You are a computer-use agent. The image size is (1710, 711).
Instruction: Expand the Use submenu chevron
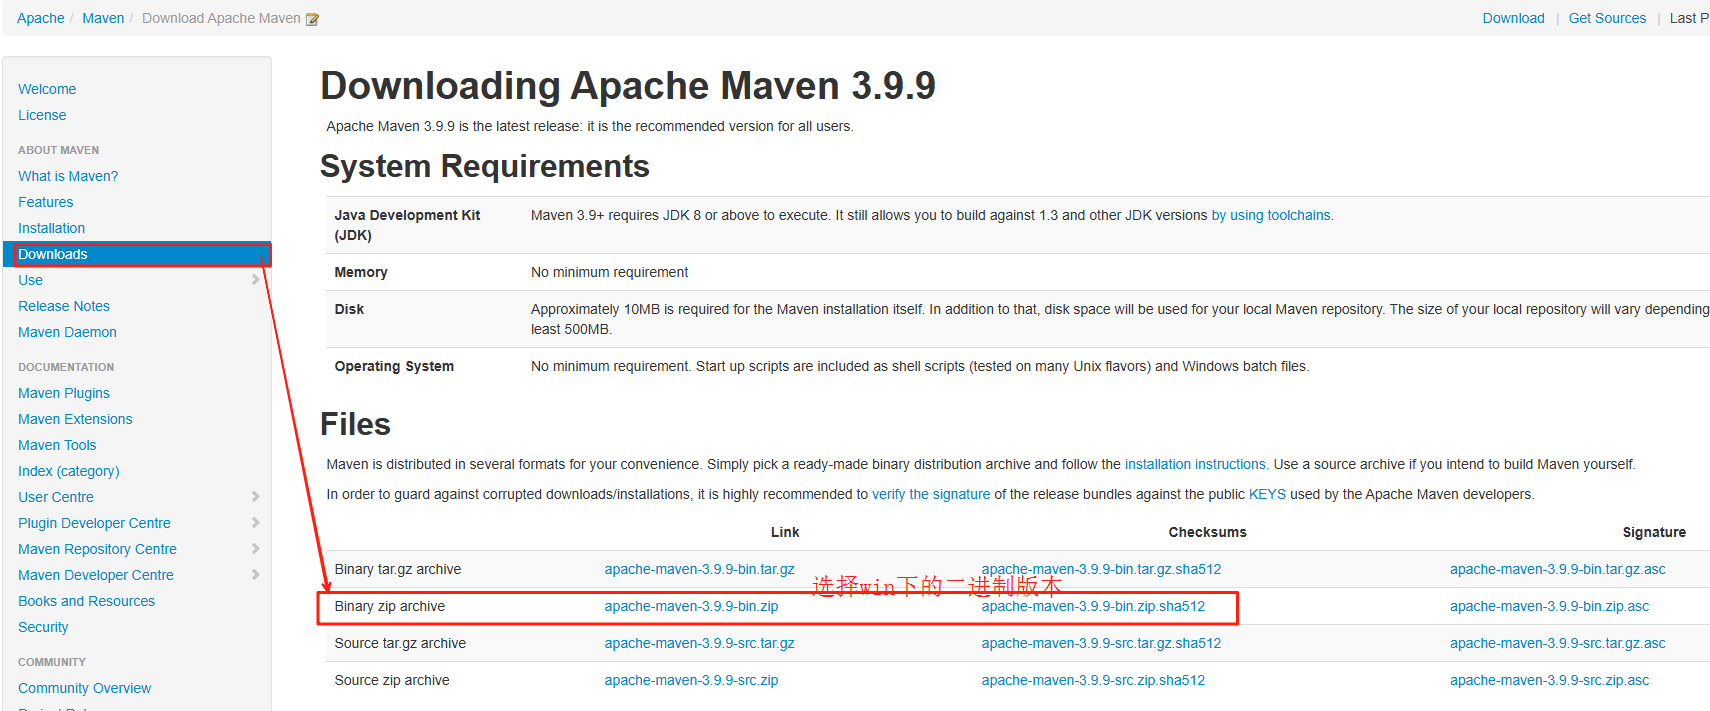click(256, 280)
